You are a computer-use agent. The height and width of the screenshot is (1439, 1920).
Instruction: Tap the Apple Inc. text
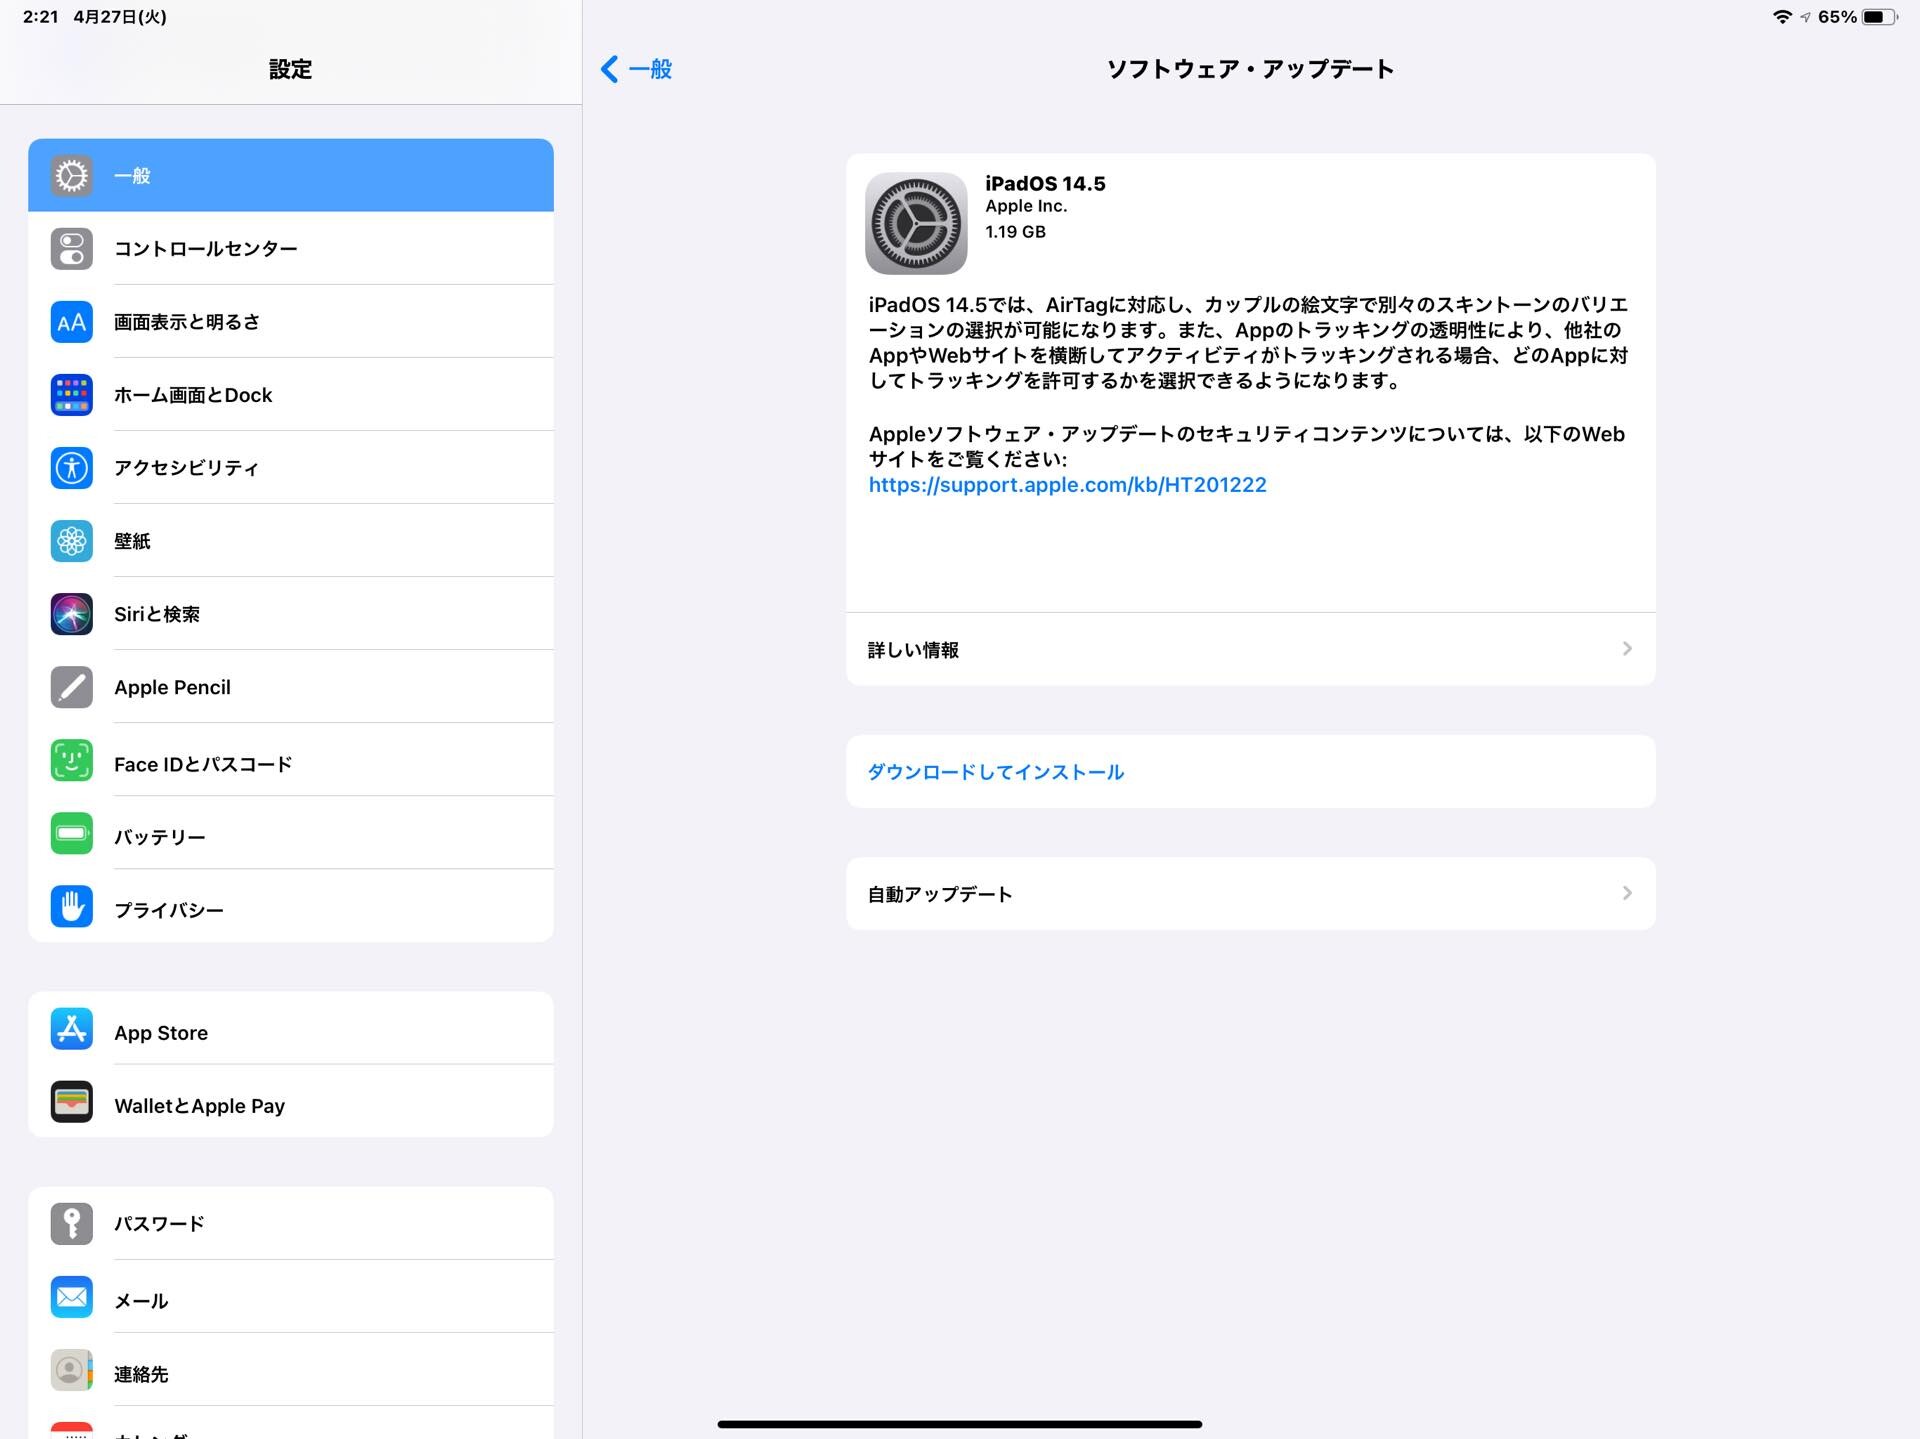click(1026, 206)
